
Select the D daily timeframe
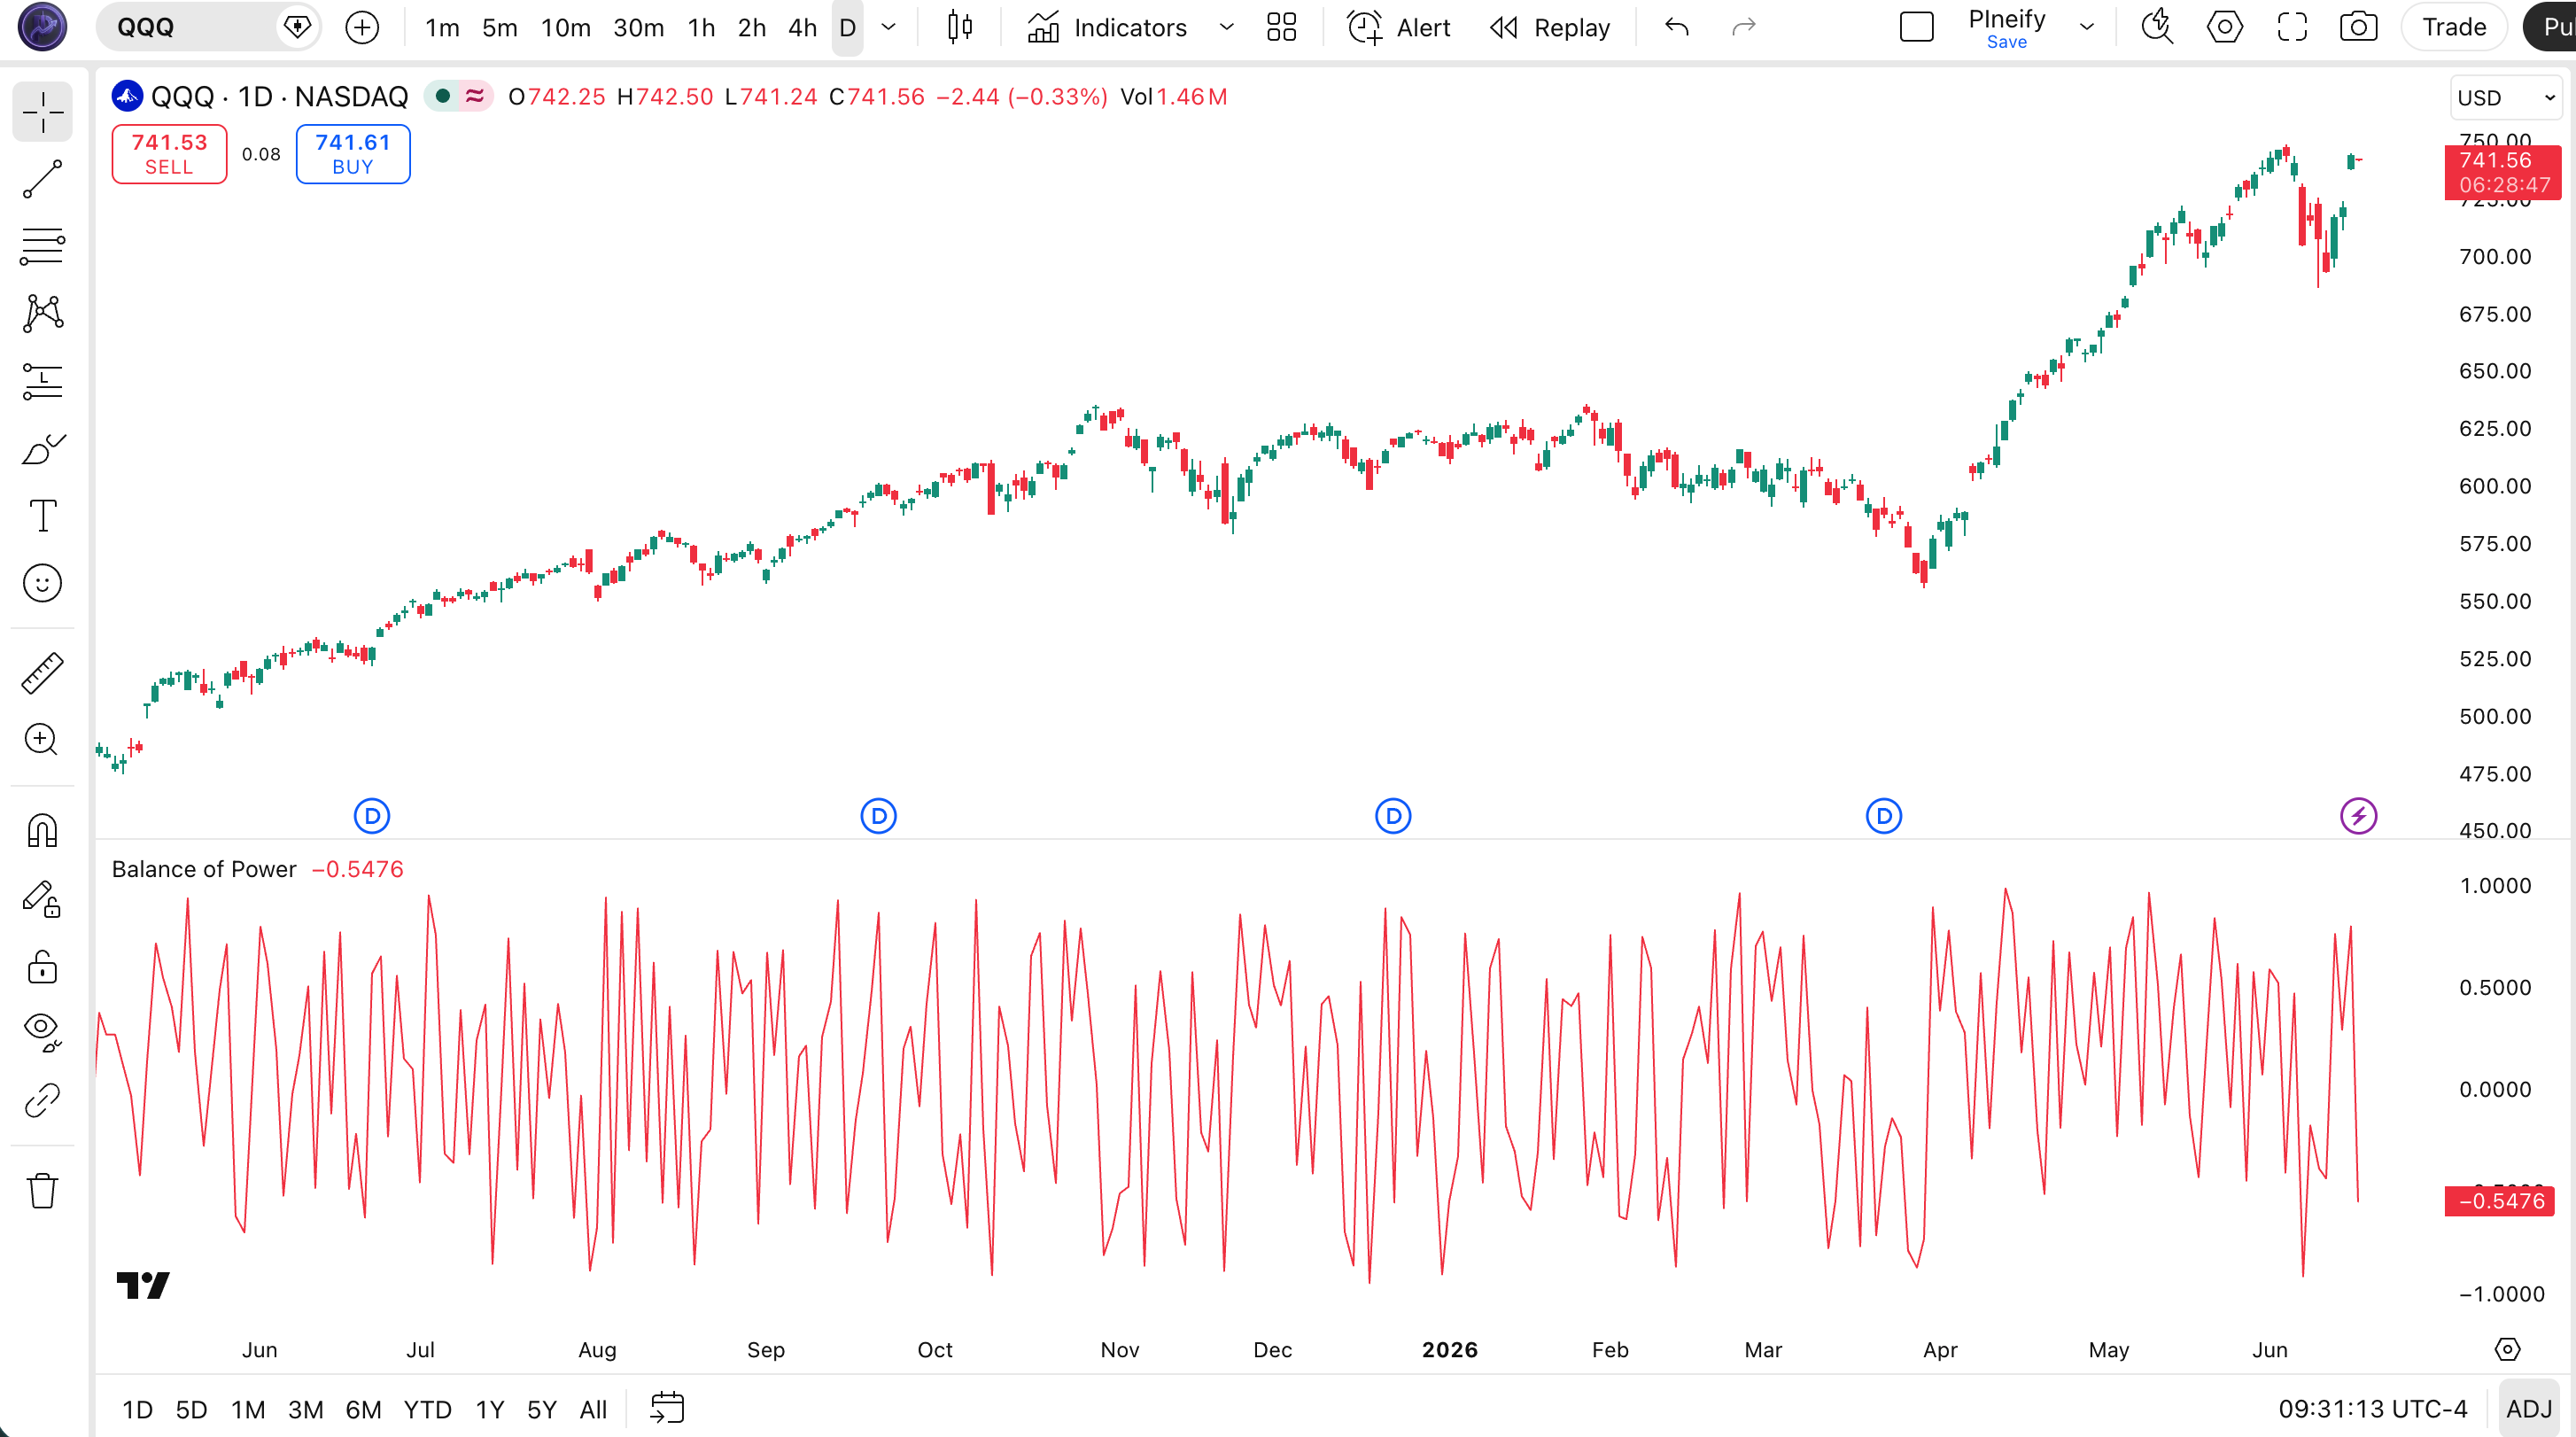point(847,27)
